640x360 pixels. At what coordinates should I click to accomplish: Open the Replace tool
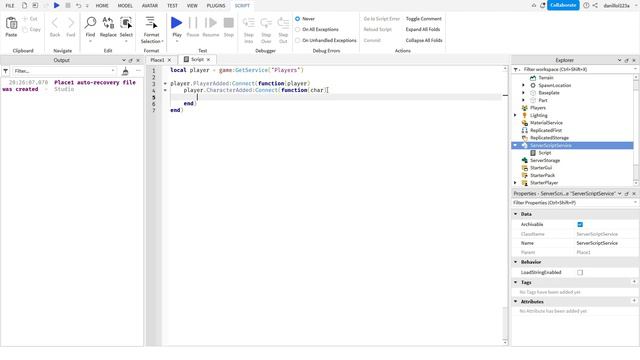coord(108,23)
